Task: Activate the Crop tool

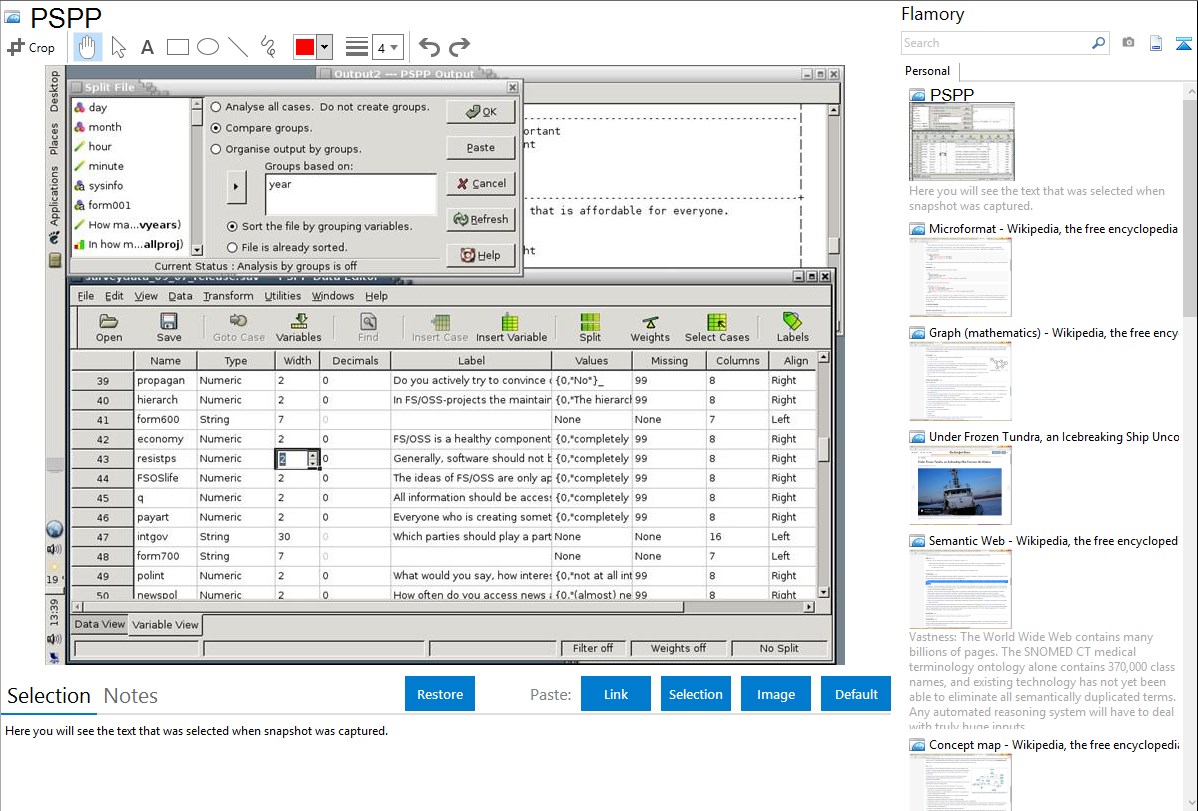Action: (x=31, y=47)
